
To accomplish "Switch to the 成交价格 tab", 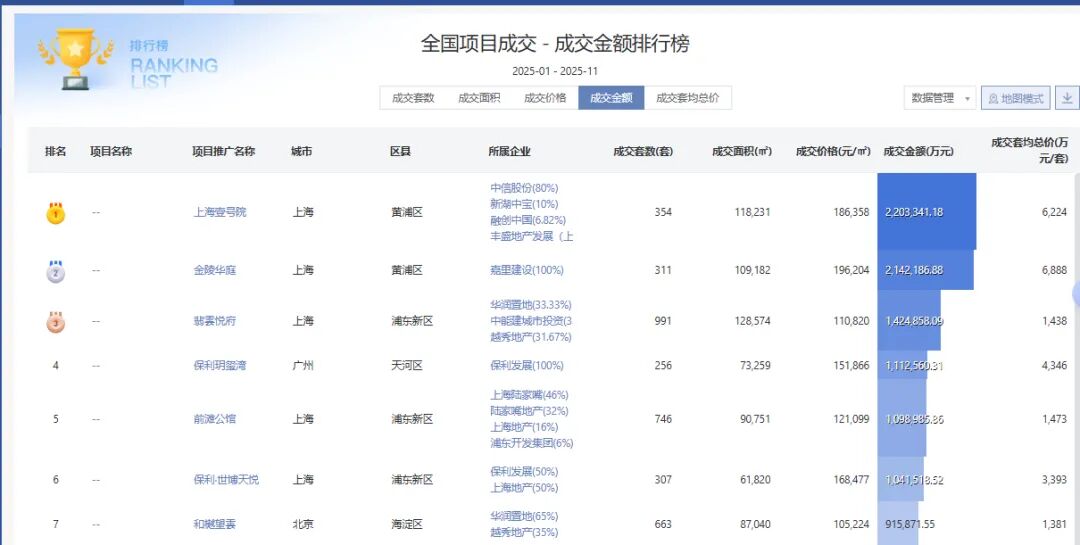I will [x=545, y=98].
